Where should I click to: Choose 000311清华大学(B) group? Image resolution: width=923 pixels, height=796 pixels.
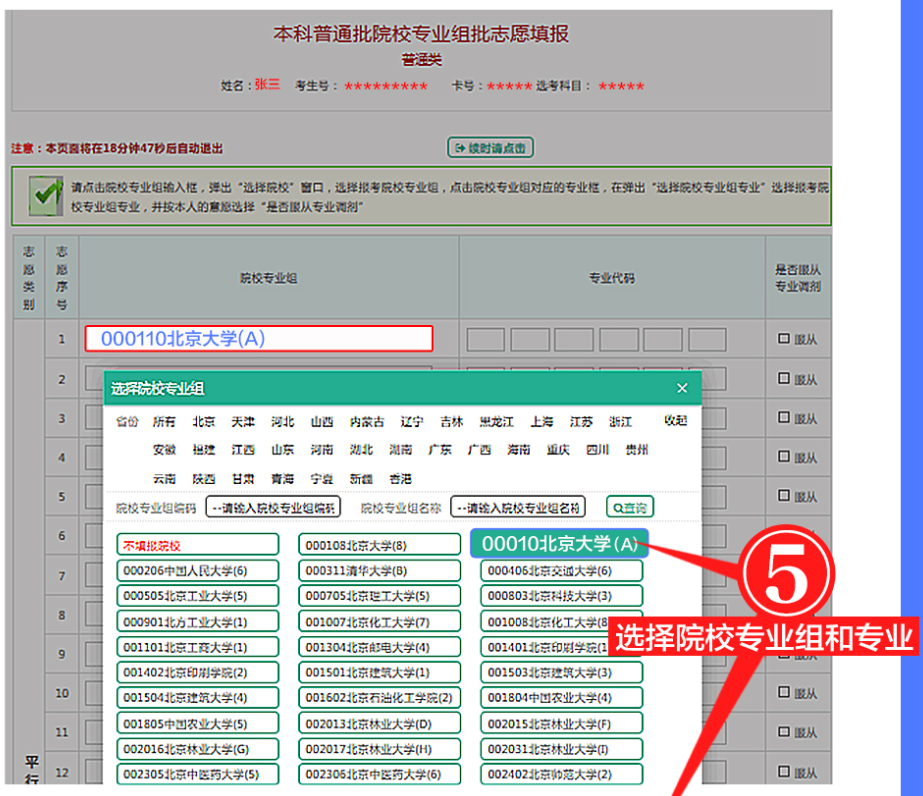point(380,571)
